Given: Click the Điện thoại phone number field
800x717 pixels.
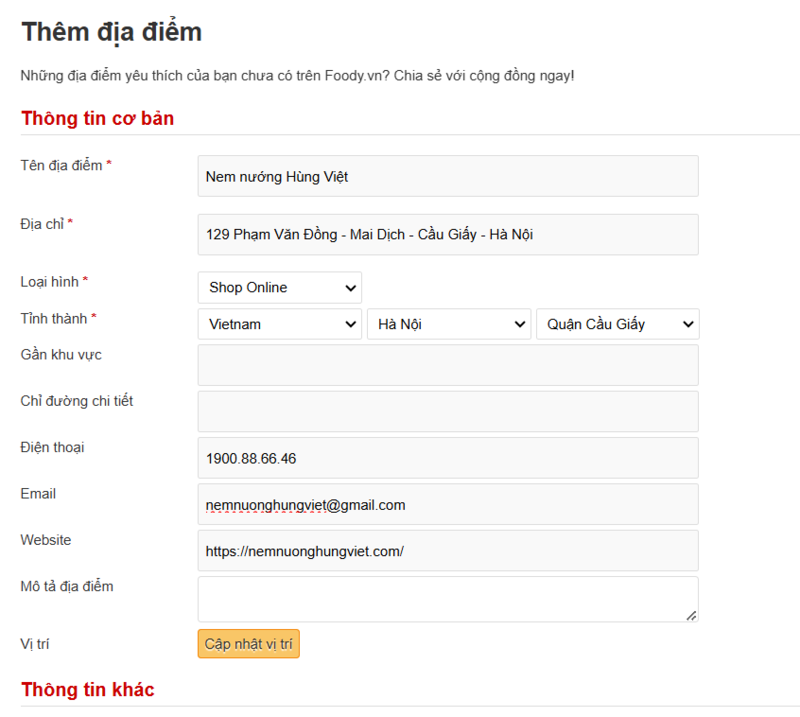Looking at the screenshot, I should tap(447, 458).
